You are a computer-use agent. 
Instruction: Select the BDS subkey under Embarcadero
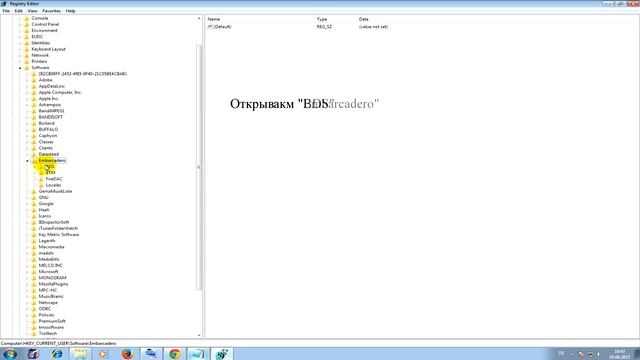point(49,167)
